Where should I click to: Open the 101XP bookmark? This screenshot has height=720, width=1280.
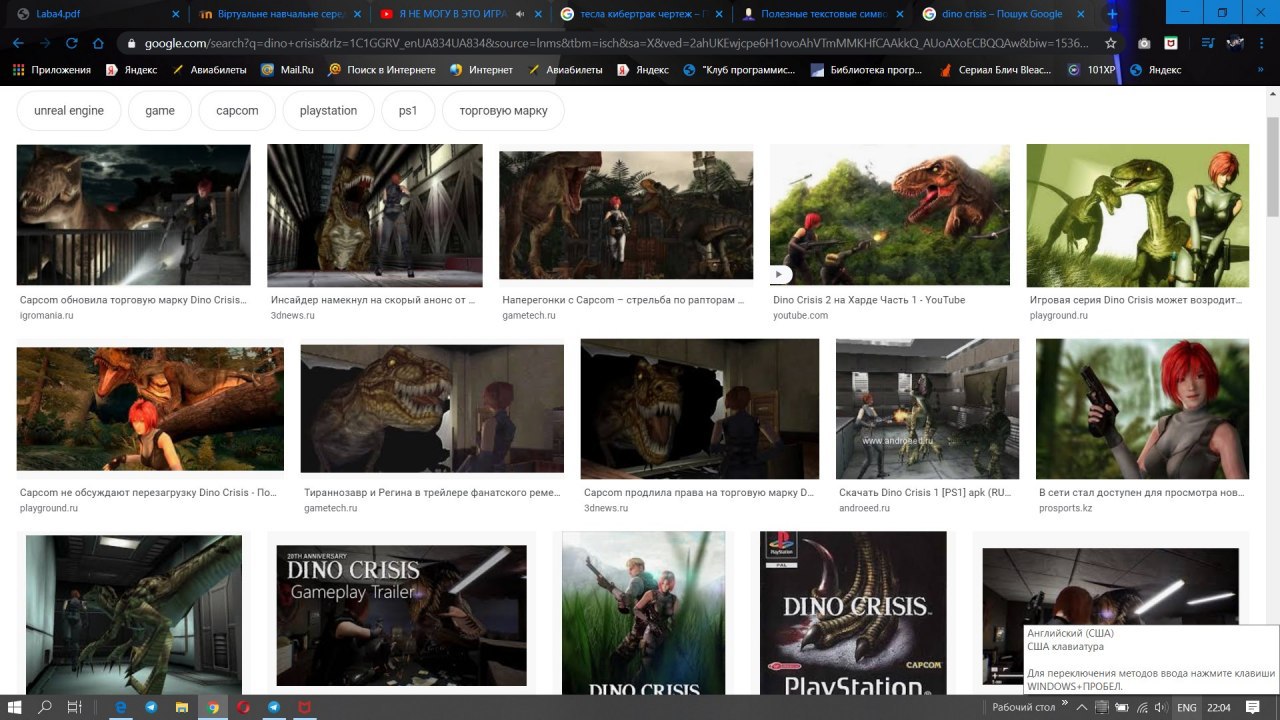point(1090,70)
